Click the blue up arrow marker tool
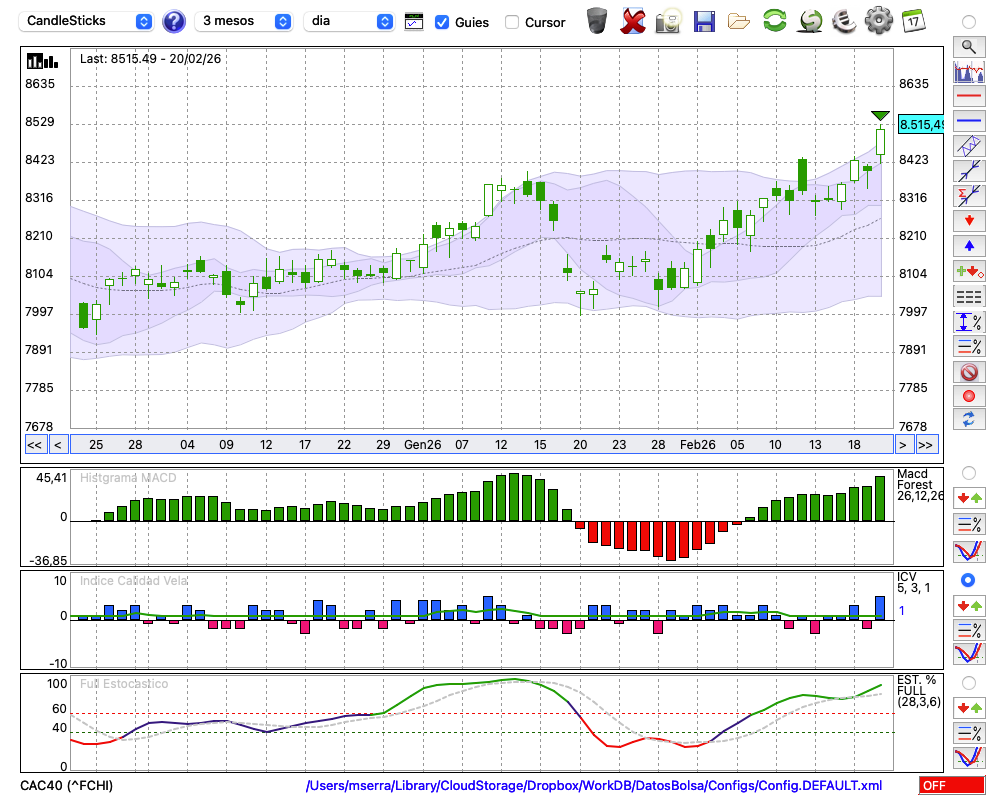This screenshot has height=800, width=1000. click(968, 246)
